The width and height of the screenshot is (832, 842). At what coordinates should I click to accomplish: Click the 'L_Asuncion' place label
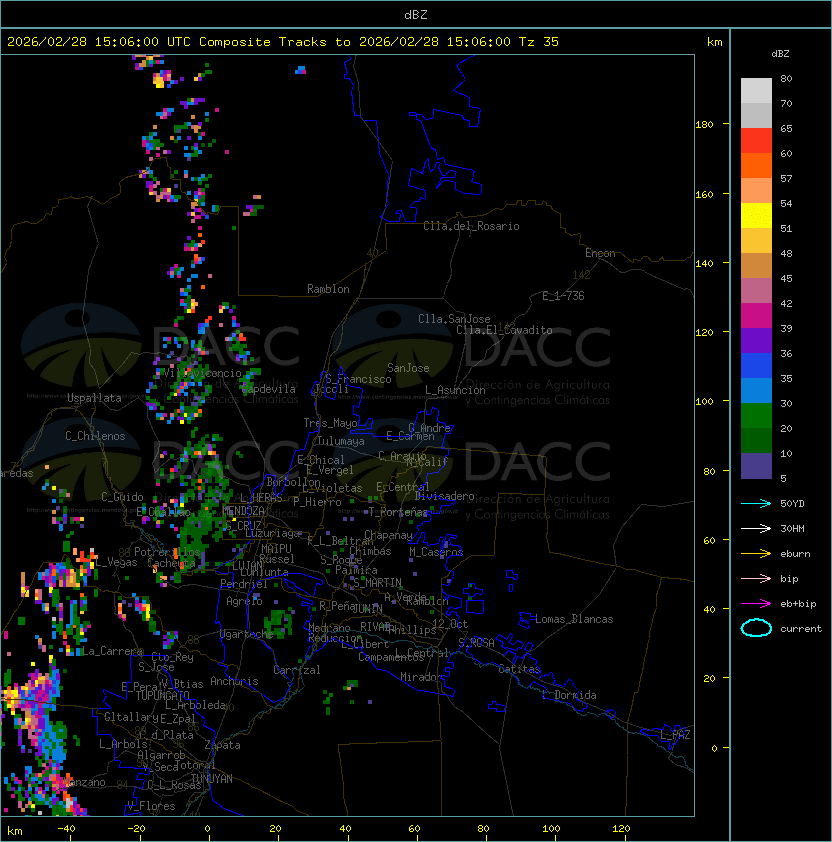[x=455, y=390]
